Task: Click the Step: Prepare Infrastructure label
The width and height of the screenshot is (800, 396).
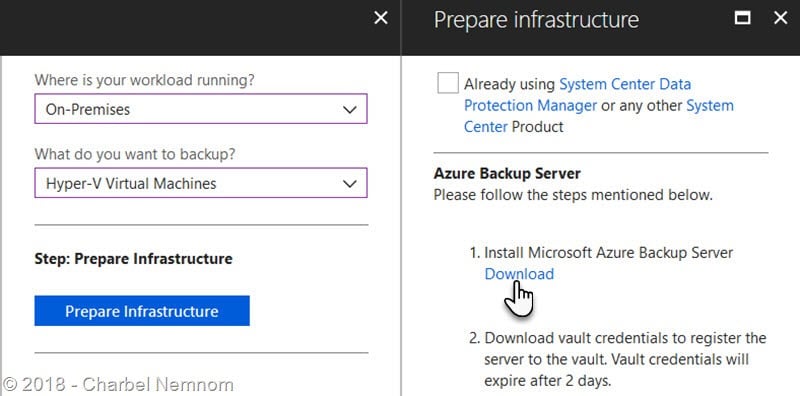Action: pos(133,259)
